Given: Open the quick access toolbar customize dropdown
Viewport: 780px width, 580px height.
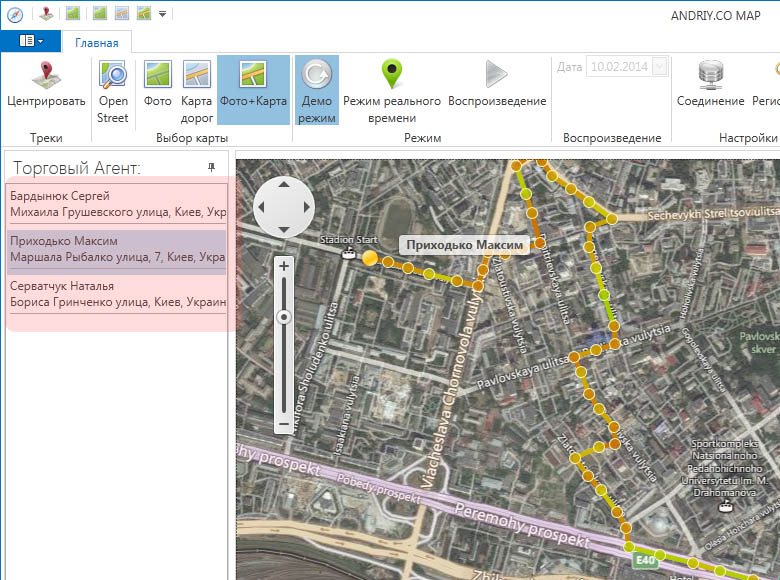Looking at the screenshot, I should (x=162, y=14).
